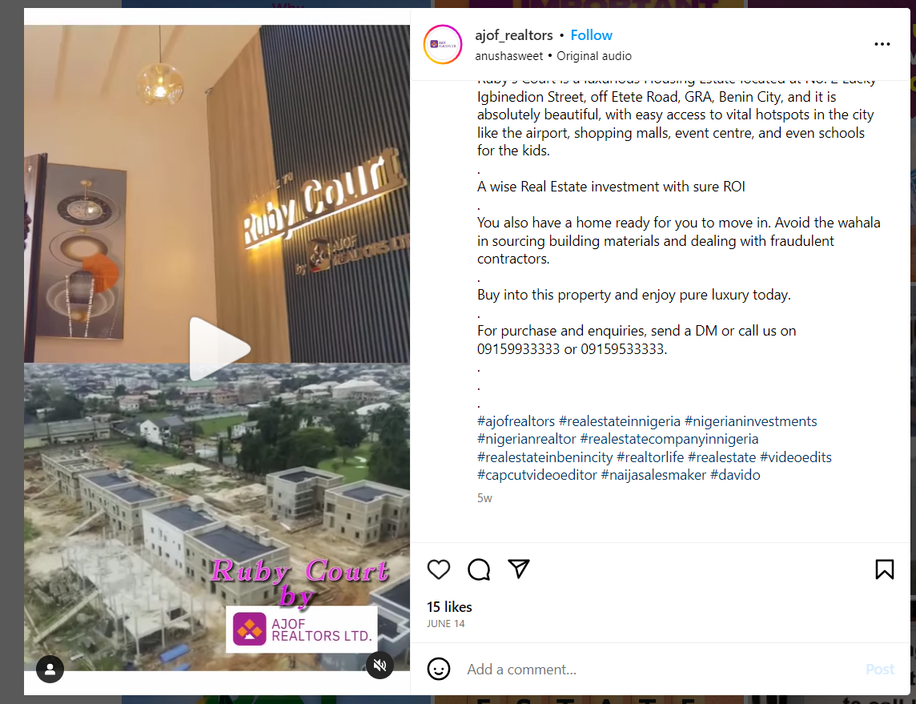Open #realestateinbenincity hashtag

tap(545, 457)
